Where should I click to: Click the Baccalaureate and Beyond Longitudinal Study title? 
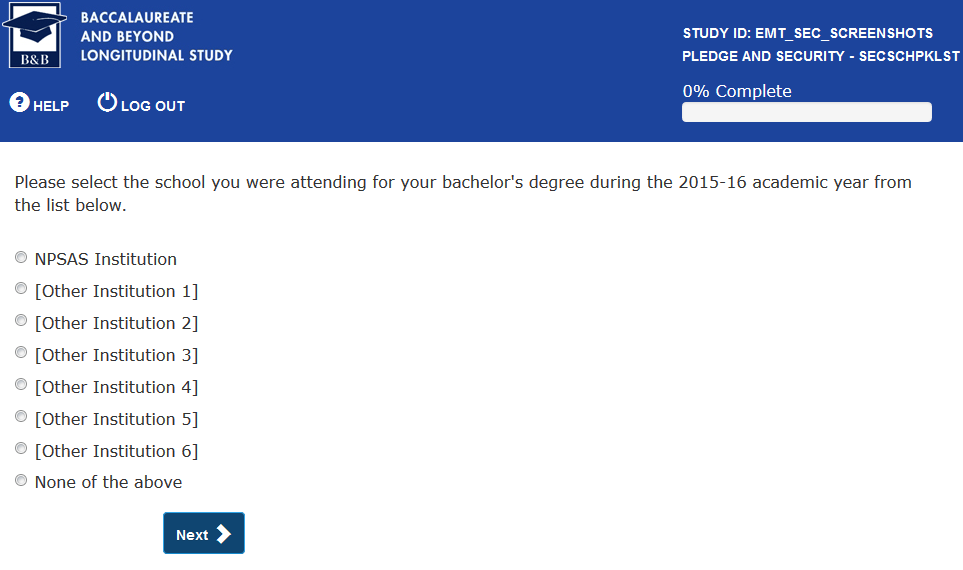(x=156, y=37)
